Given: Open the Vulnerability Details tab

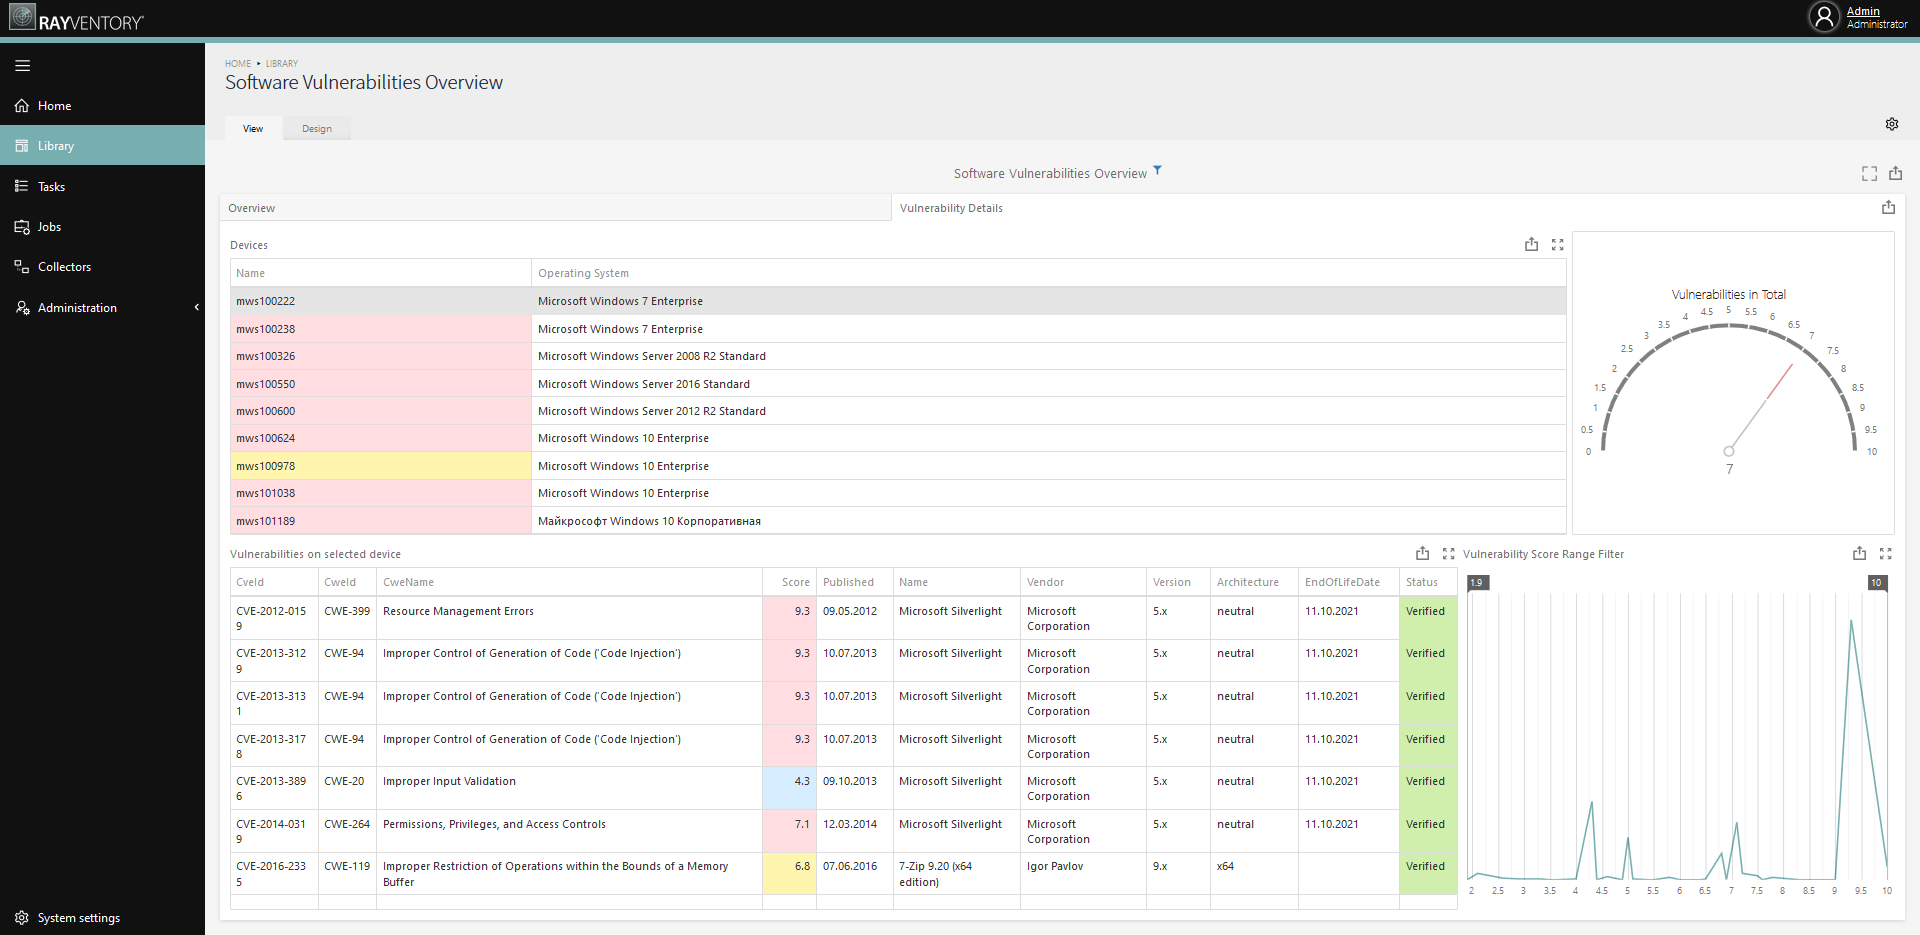Looking at the screenshot, I should 951,208.
